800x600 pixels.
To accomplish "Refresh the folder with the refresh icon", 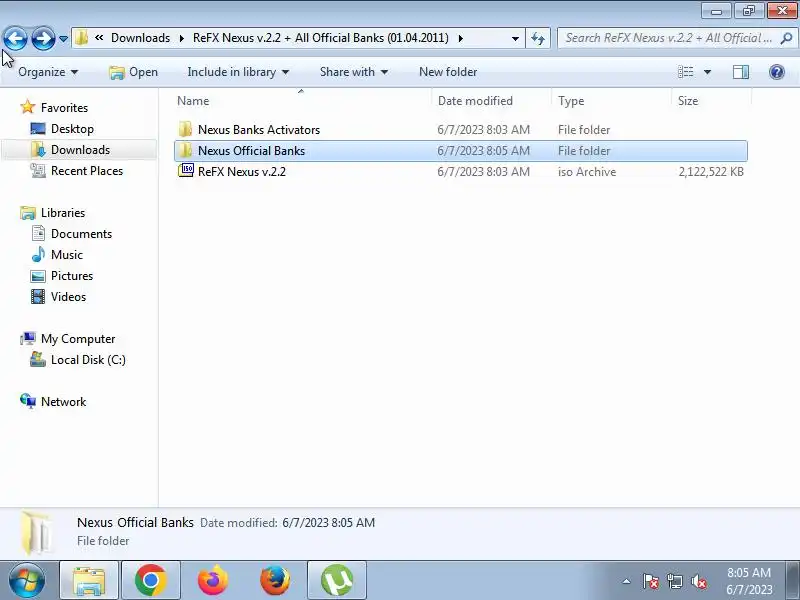I will 538,38.
